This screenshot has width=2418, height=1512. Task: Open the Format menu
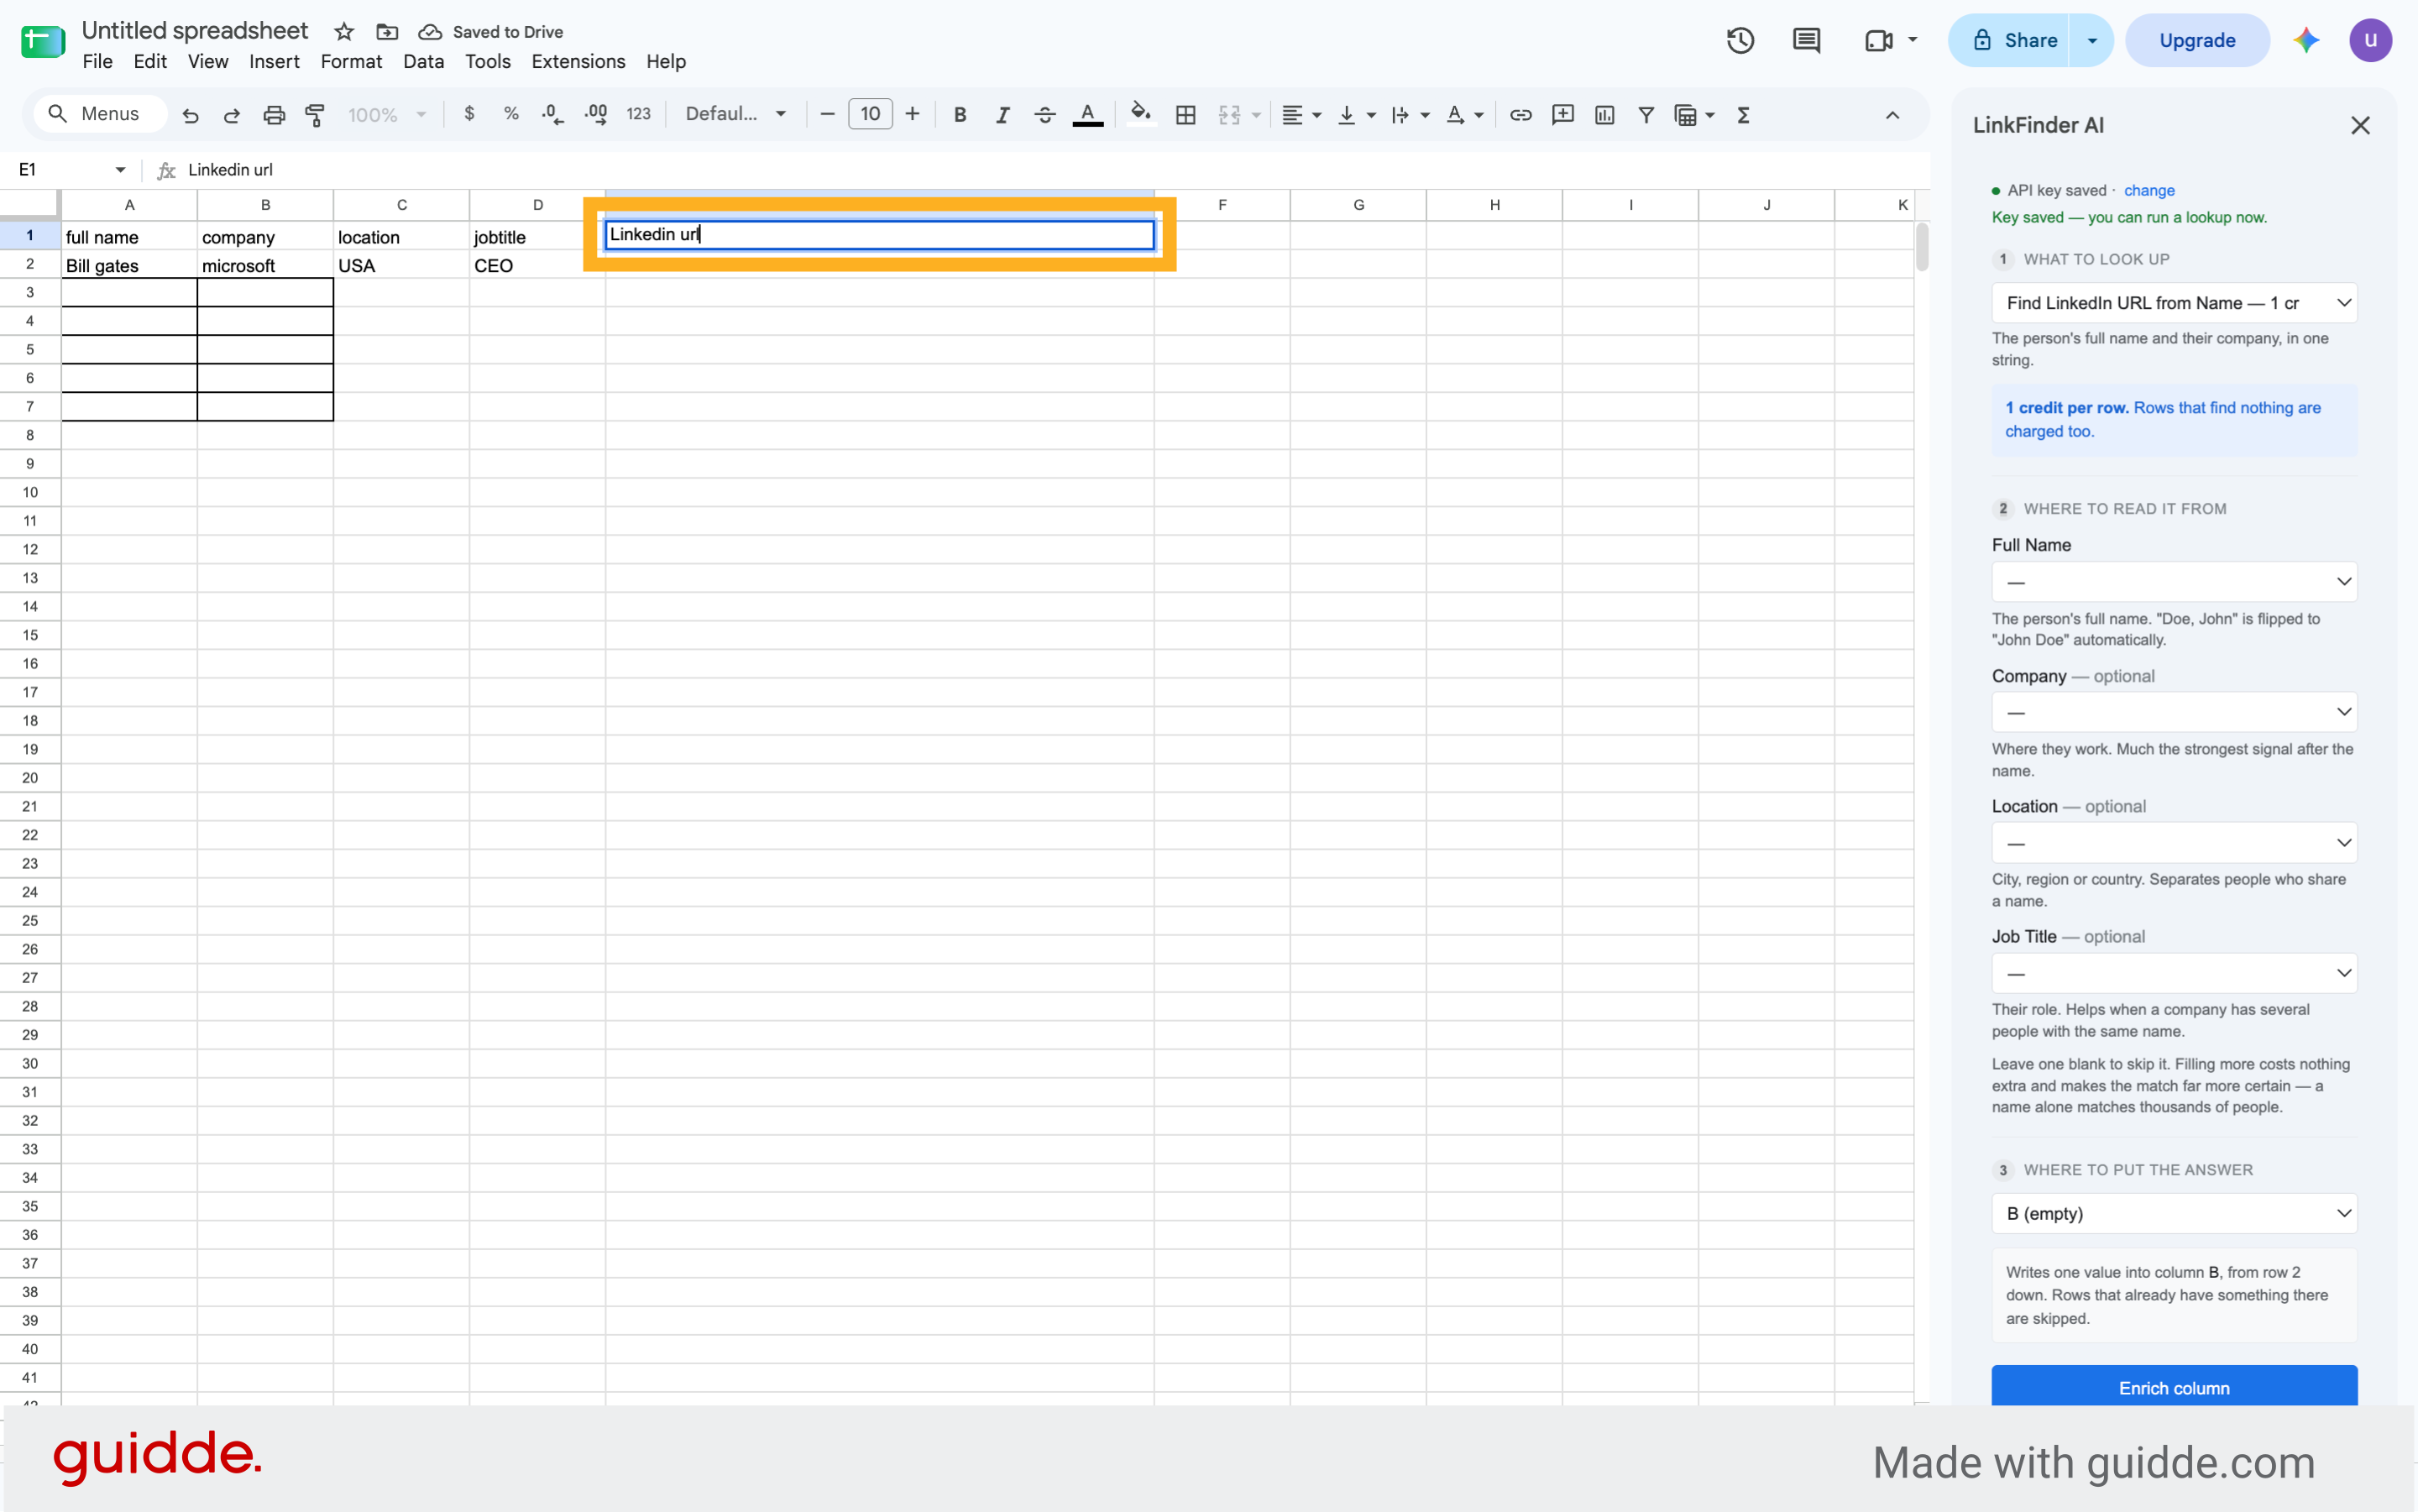[x=351, y=62]
